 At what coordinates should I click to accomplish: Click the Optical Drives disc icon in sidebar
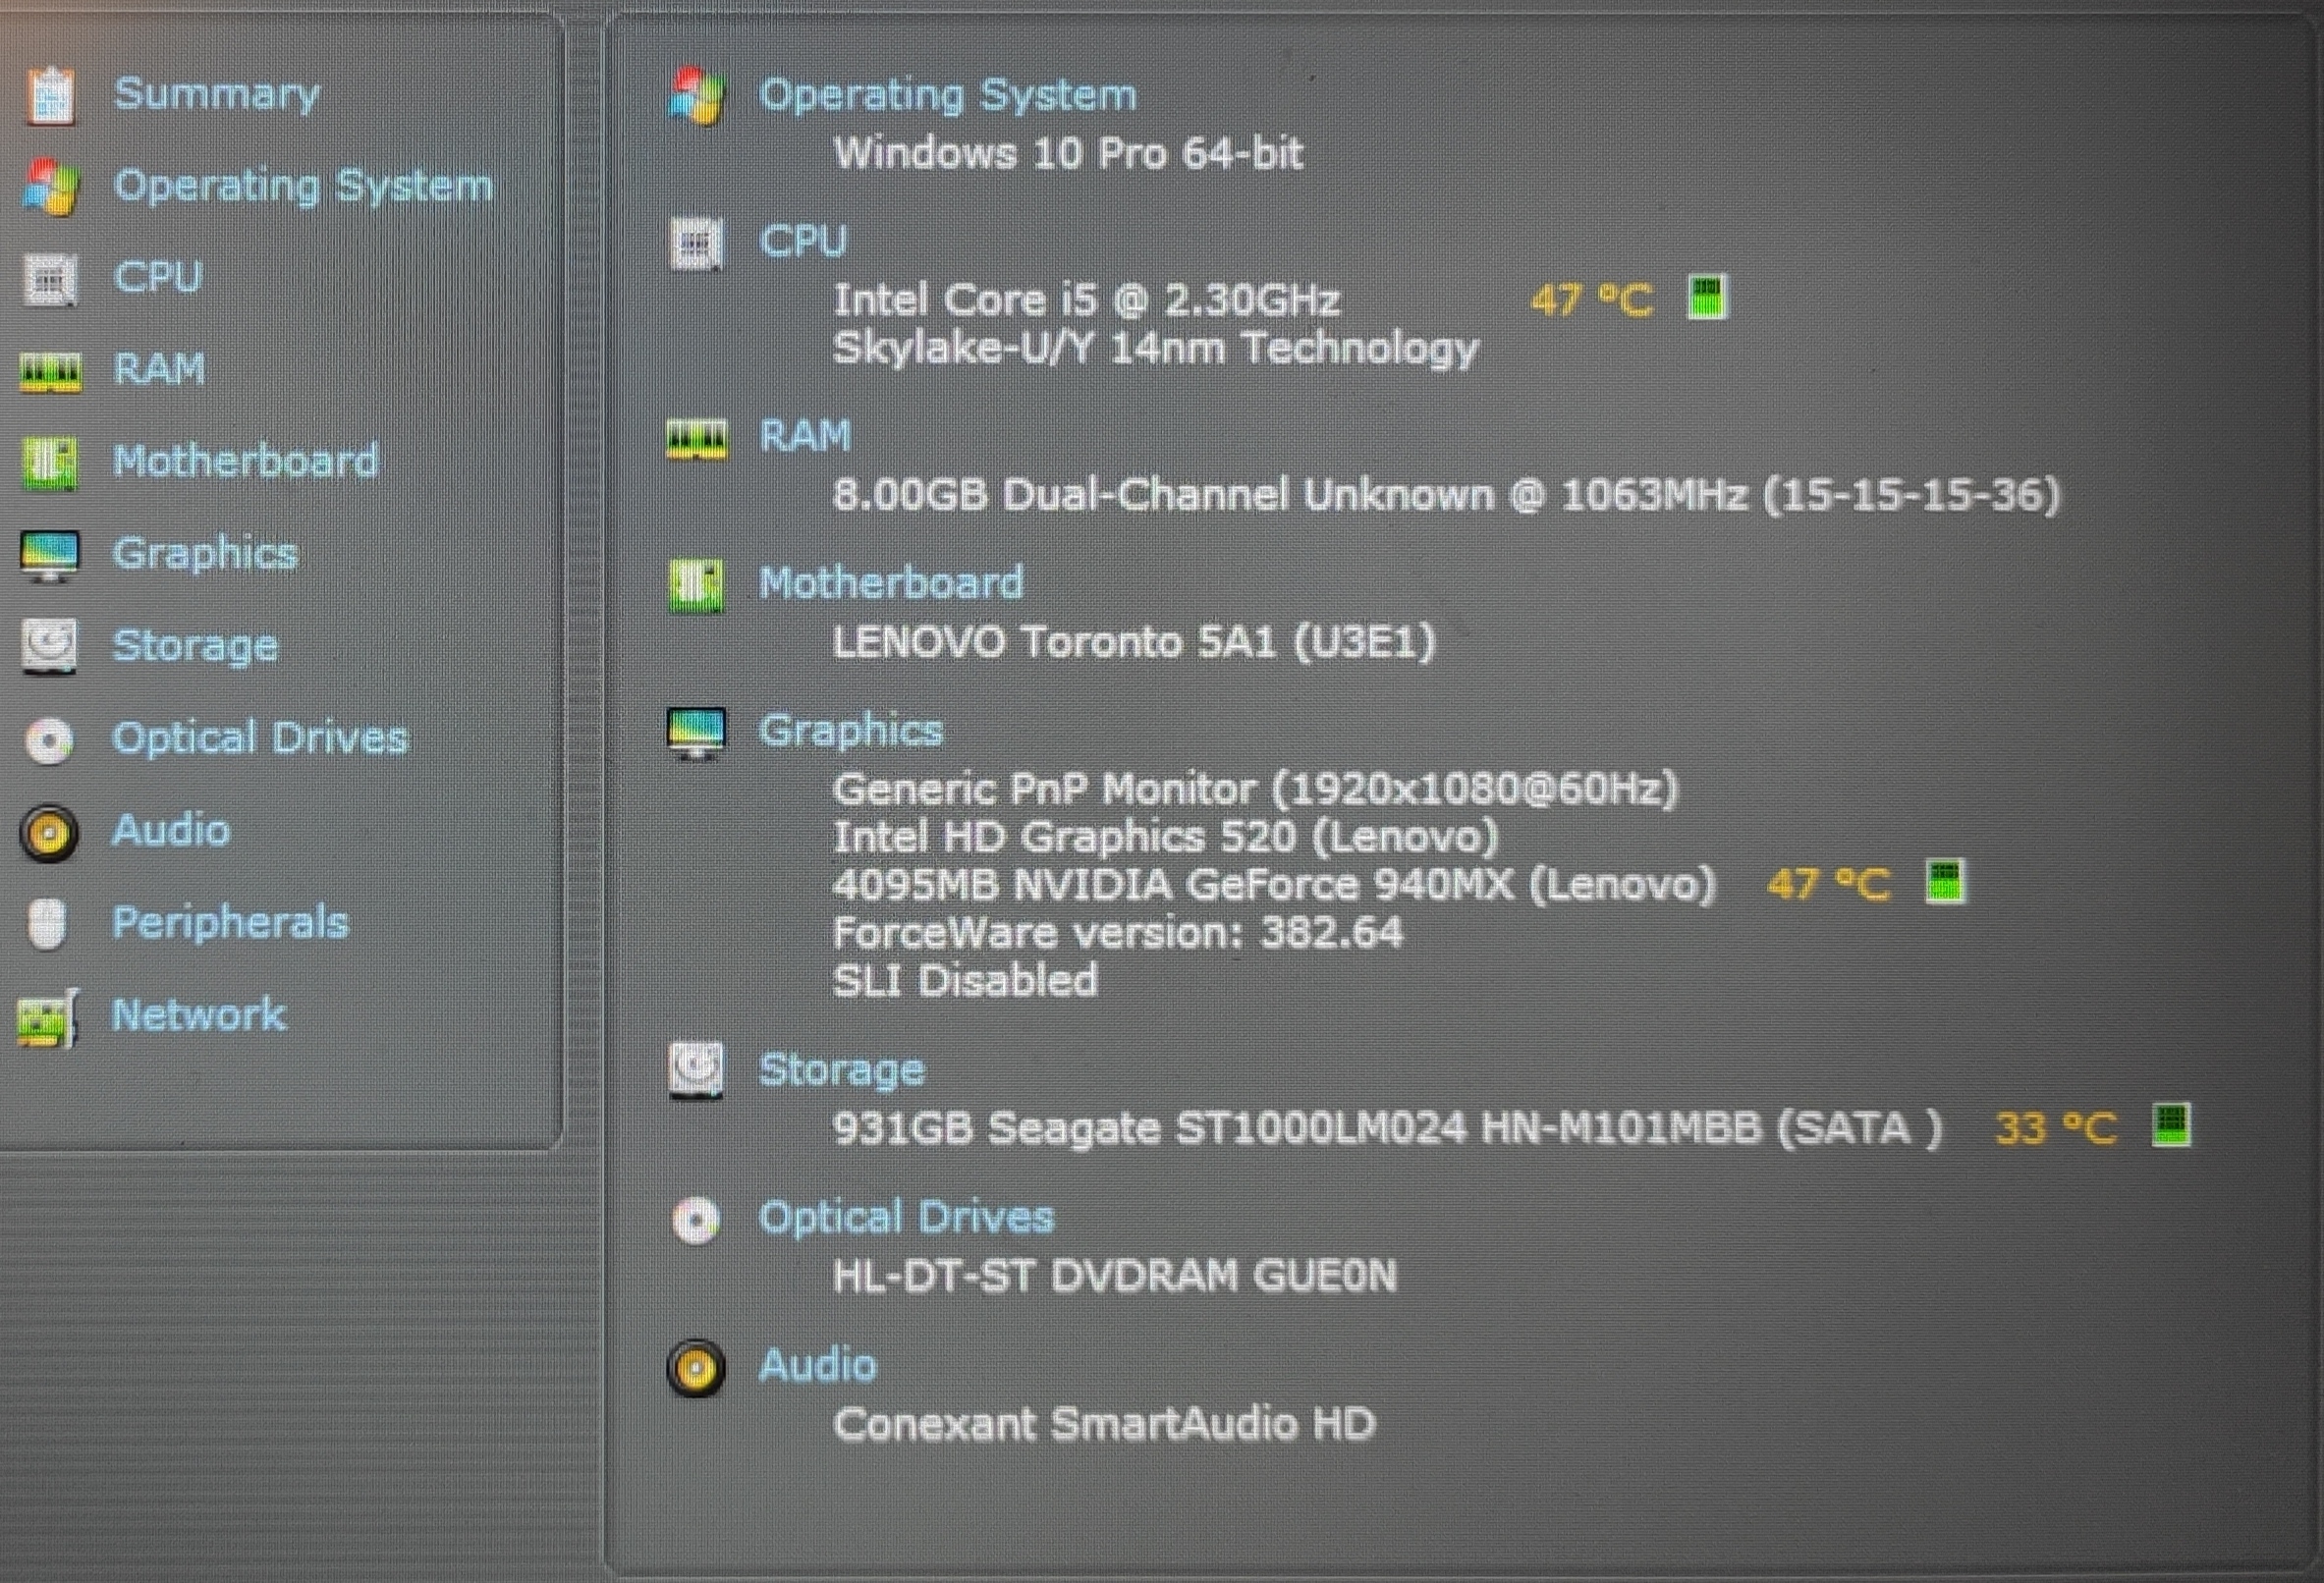pyautogui.click(x=49, y=740)
